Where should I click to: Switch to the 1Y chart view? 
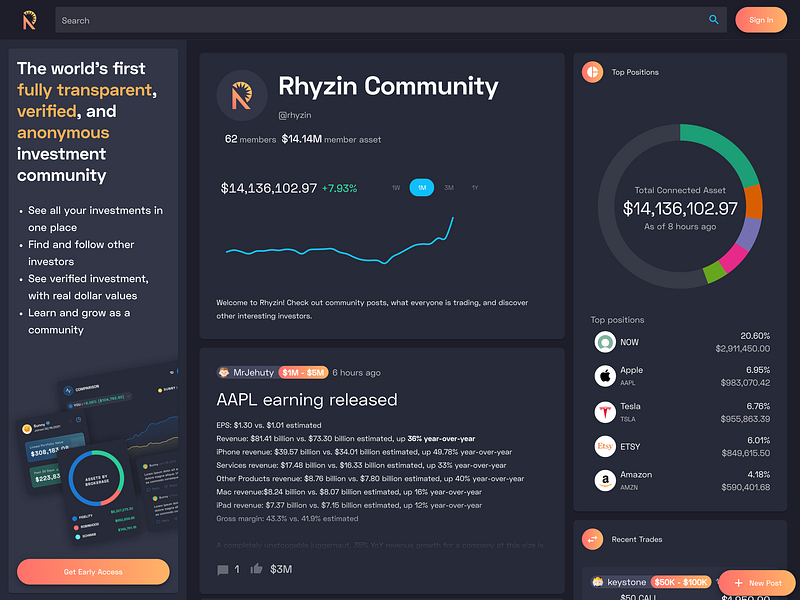[x=474, y=187]
